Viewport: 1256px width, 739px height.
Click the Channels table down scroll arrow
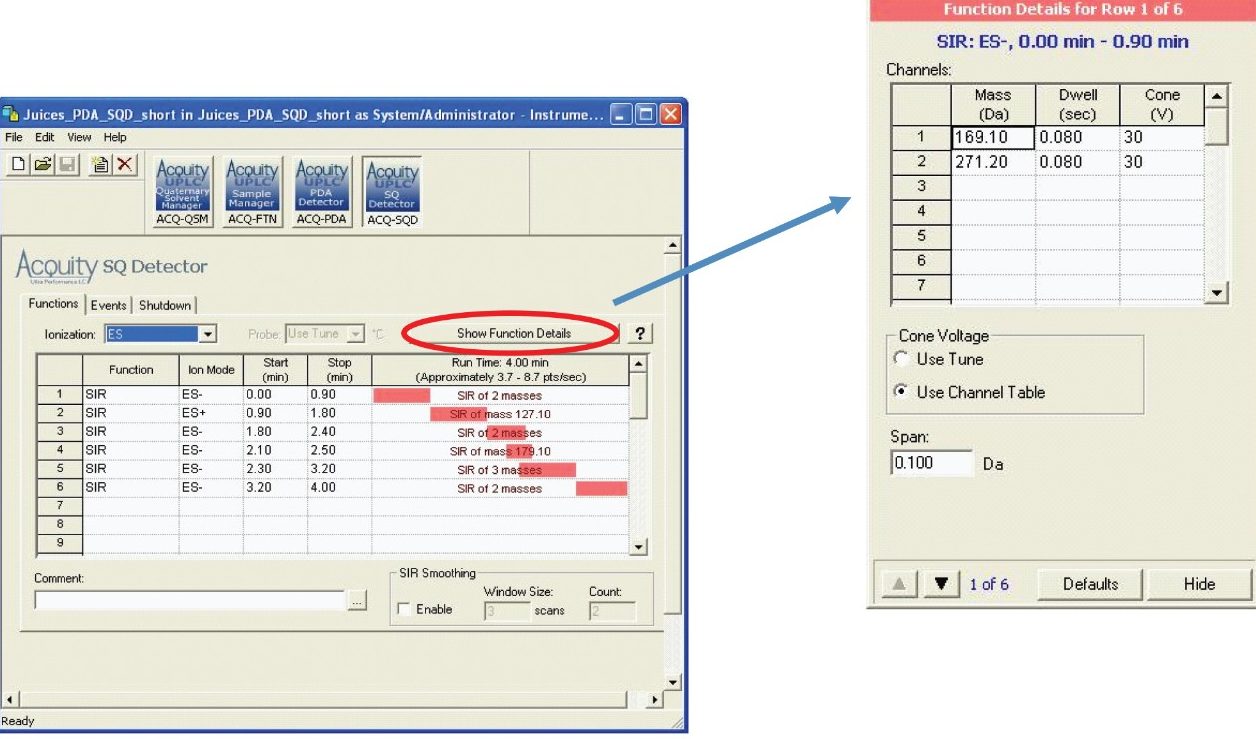click(1215, 292)
